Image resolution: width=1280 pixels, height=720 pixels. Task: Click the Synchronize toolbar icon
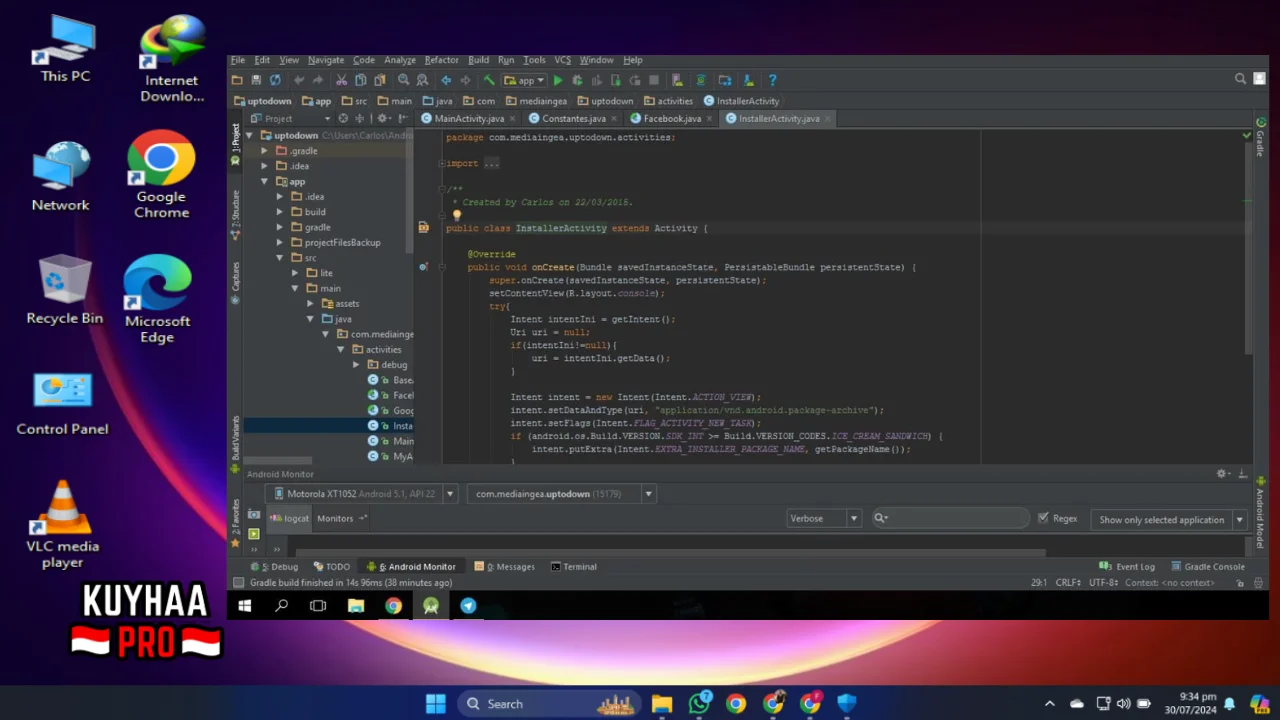(x=275, y=80)
